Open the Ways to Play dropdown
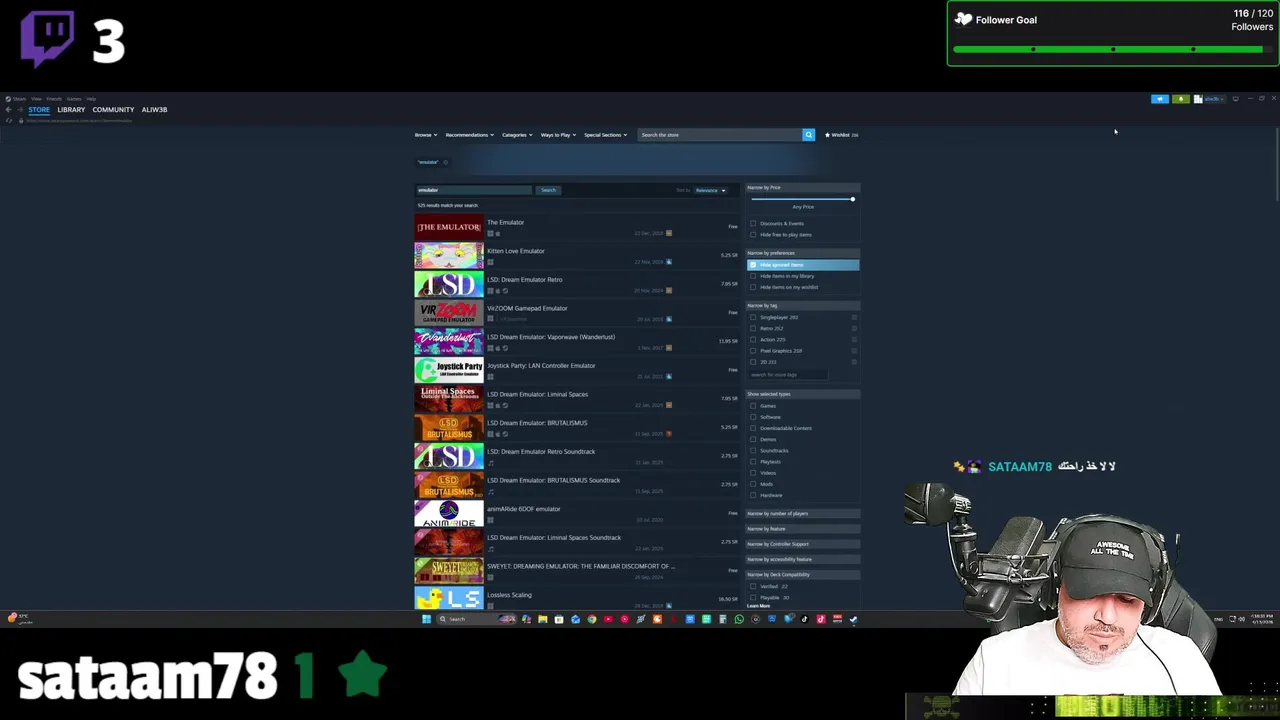The width and height of the screenshot is (1280, 720). (558, 135)
